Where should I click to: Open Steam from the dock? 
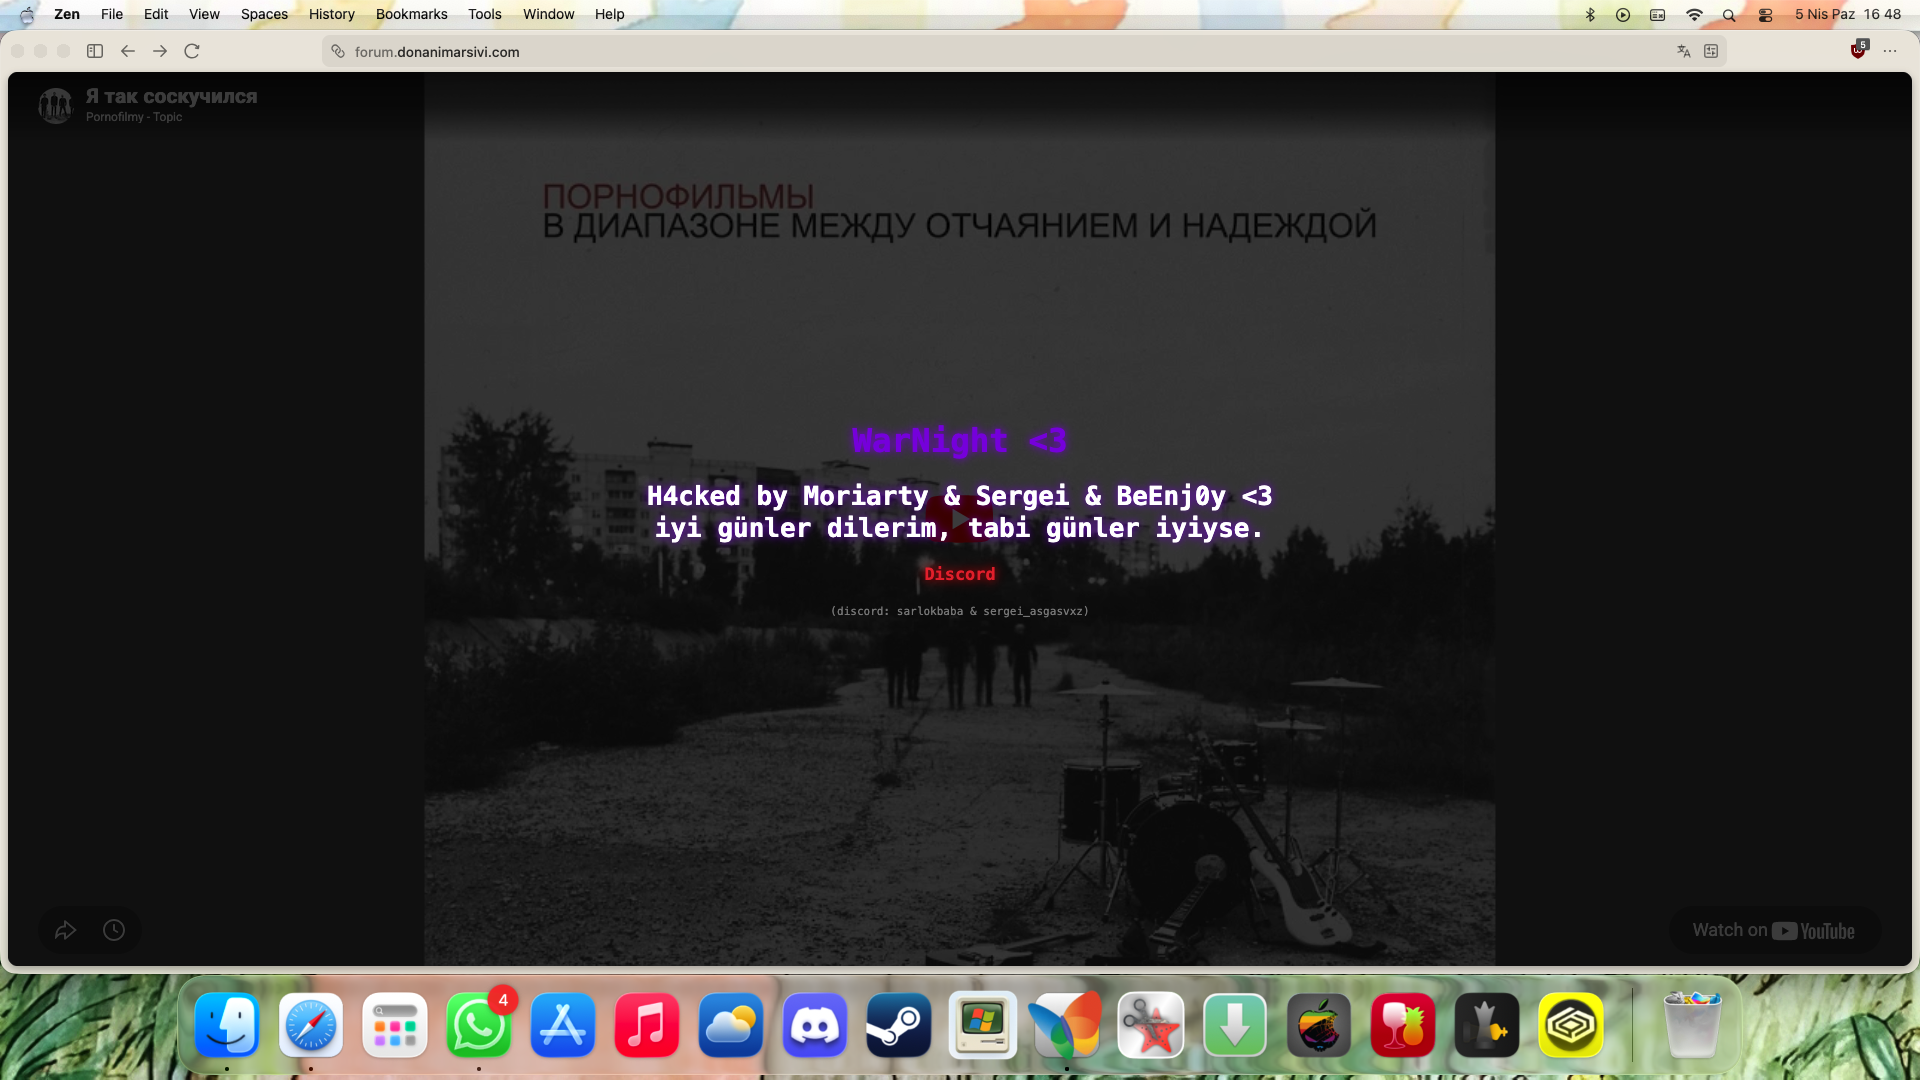click(x=899, y=1025)
